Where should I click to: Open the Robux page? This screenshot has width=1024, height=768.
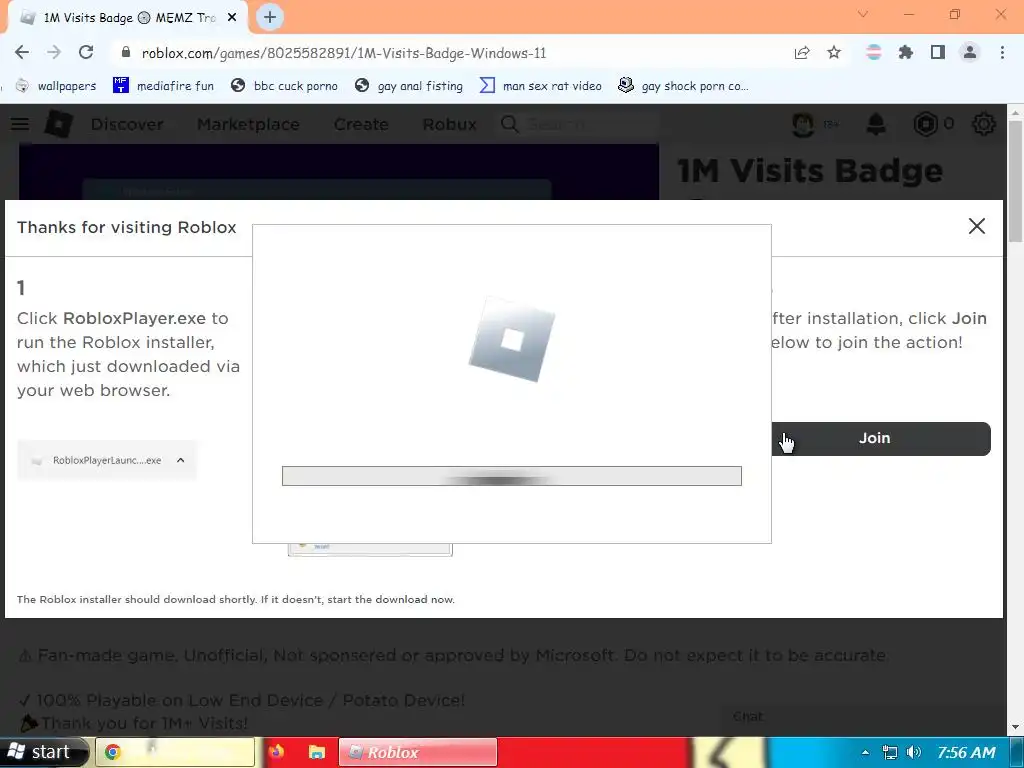[449, 124]
